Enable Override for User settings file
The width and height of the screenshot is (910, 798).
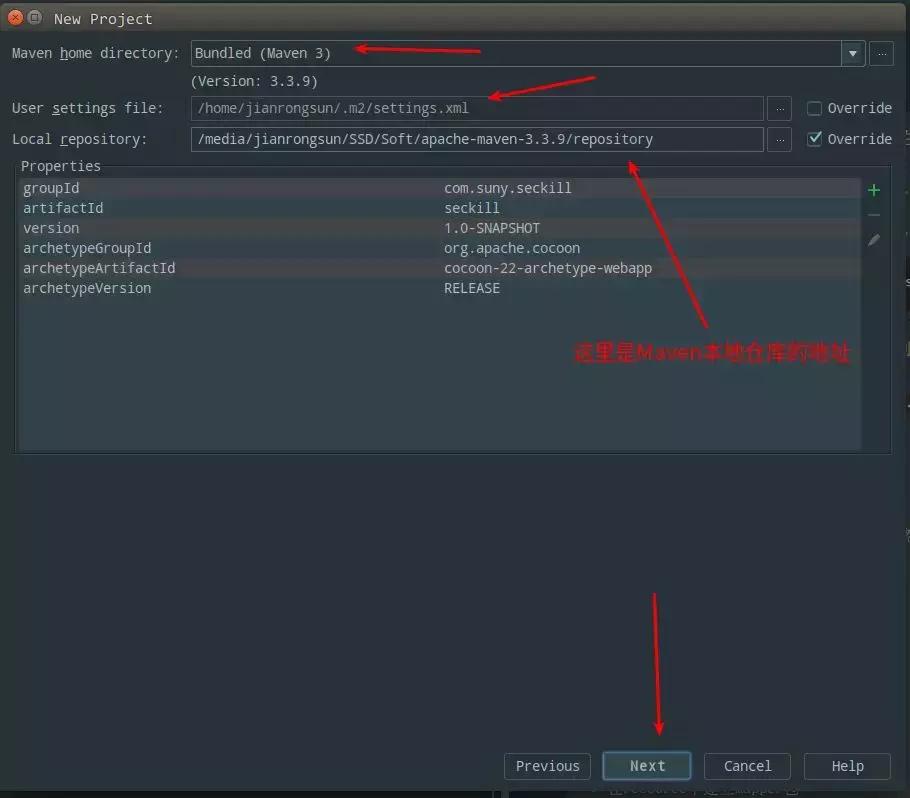coord(814,108)
